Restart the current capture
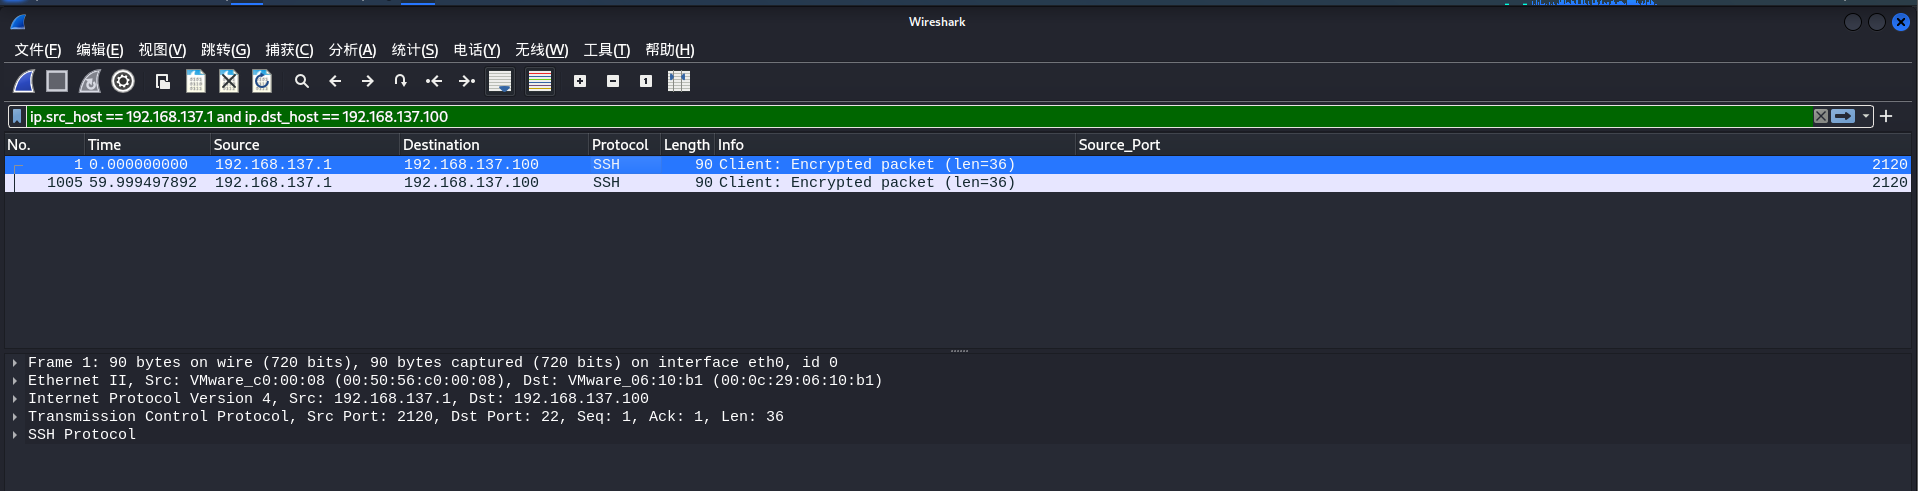1918x491 pixels. pos(90,81)
